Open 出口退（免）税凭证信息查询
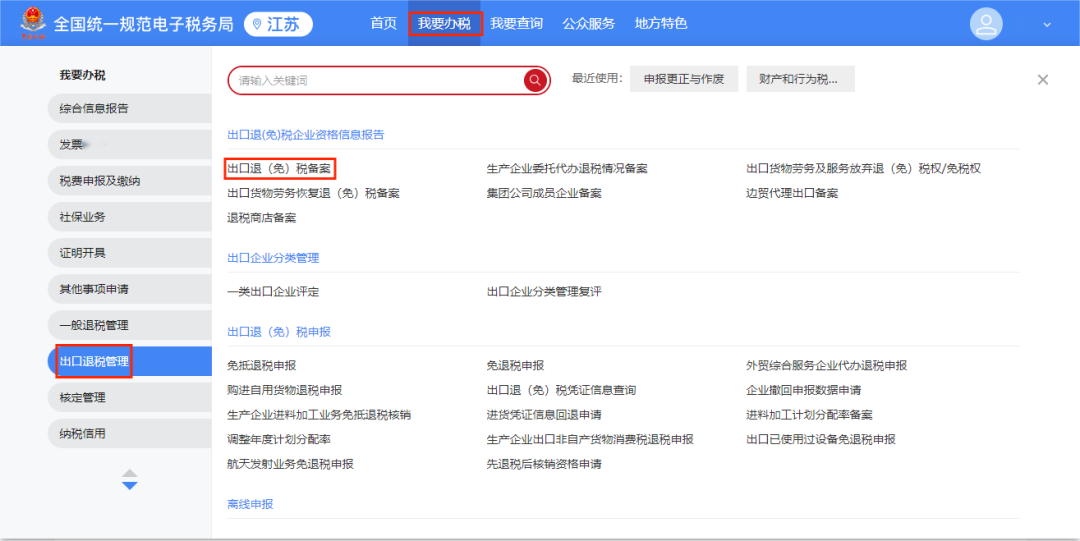 tap(561, 391)
